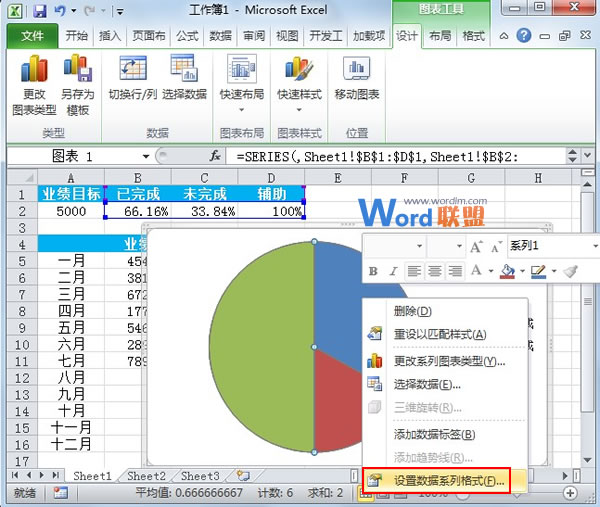This screenshot has height=507, width=600.
Task: Toggle Bold in the mini toolbar
Action: tap(373, 271)
